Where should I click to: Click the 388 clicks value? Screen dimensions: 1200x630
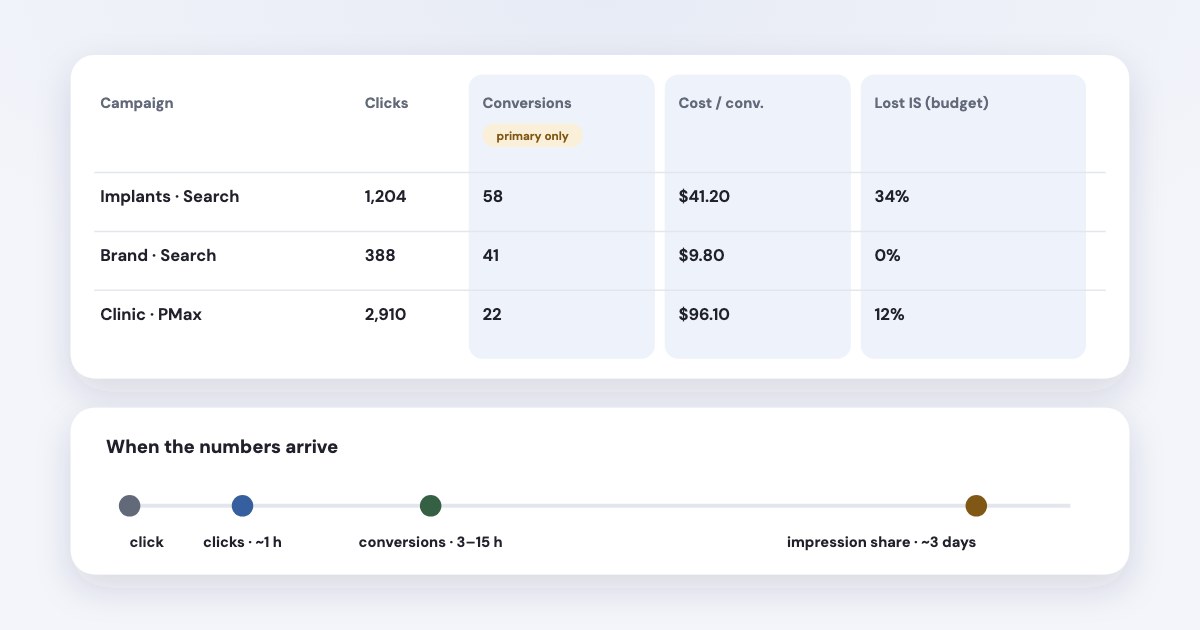pos(380,255)
